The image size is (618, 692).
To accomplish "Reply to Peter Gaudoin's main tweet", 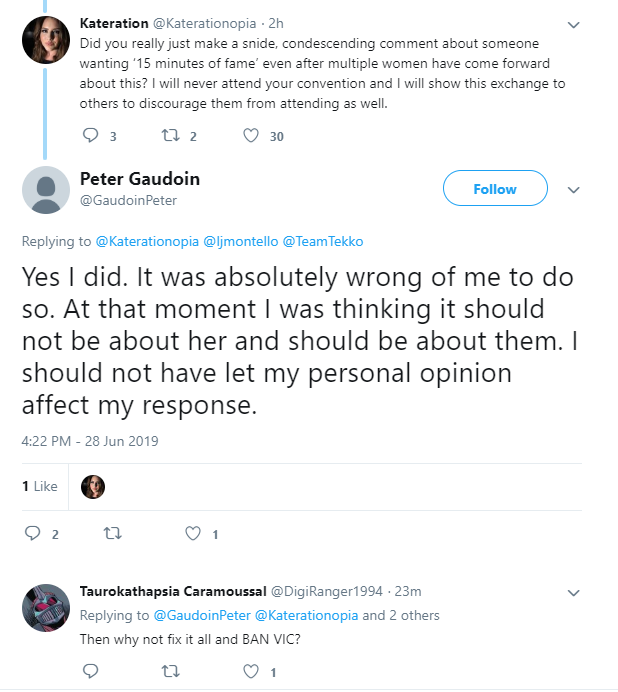I will point(32,534).
